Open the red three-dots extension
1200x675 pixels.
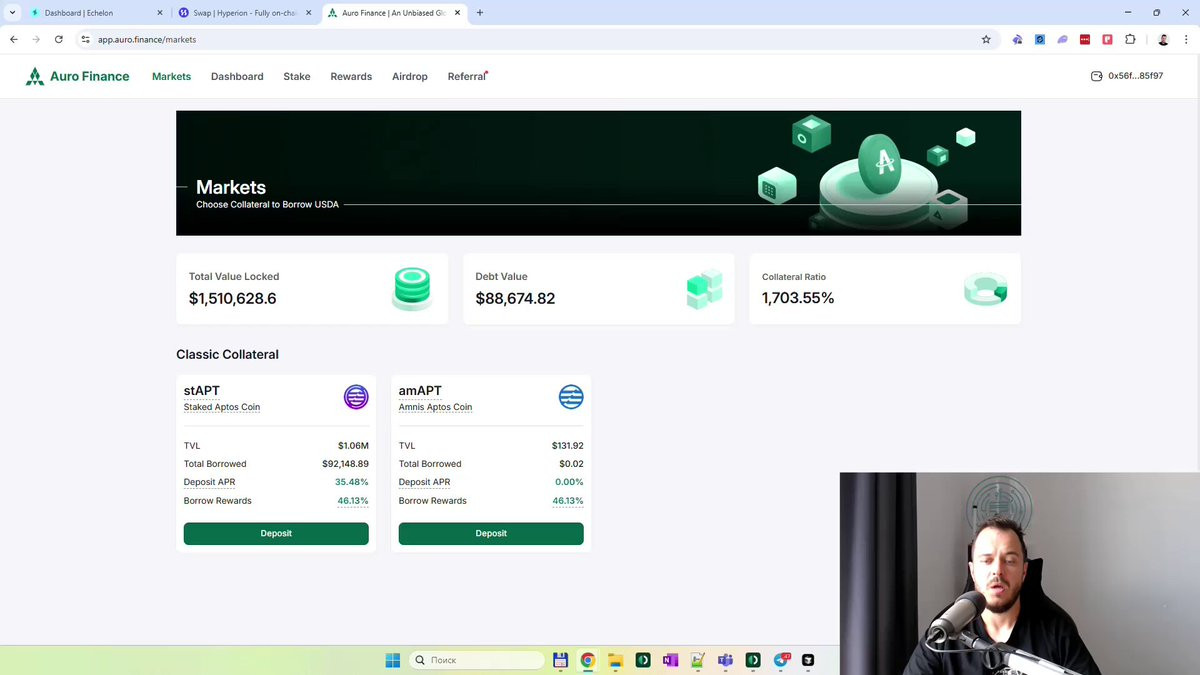point(1085,39)
